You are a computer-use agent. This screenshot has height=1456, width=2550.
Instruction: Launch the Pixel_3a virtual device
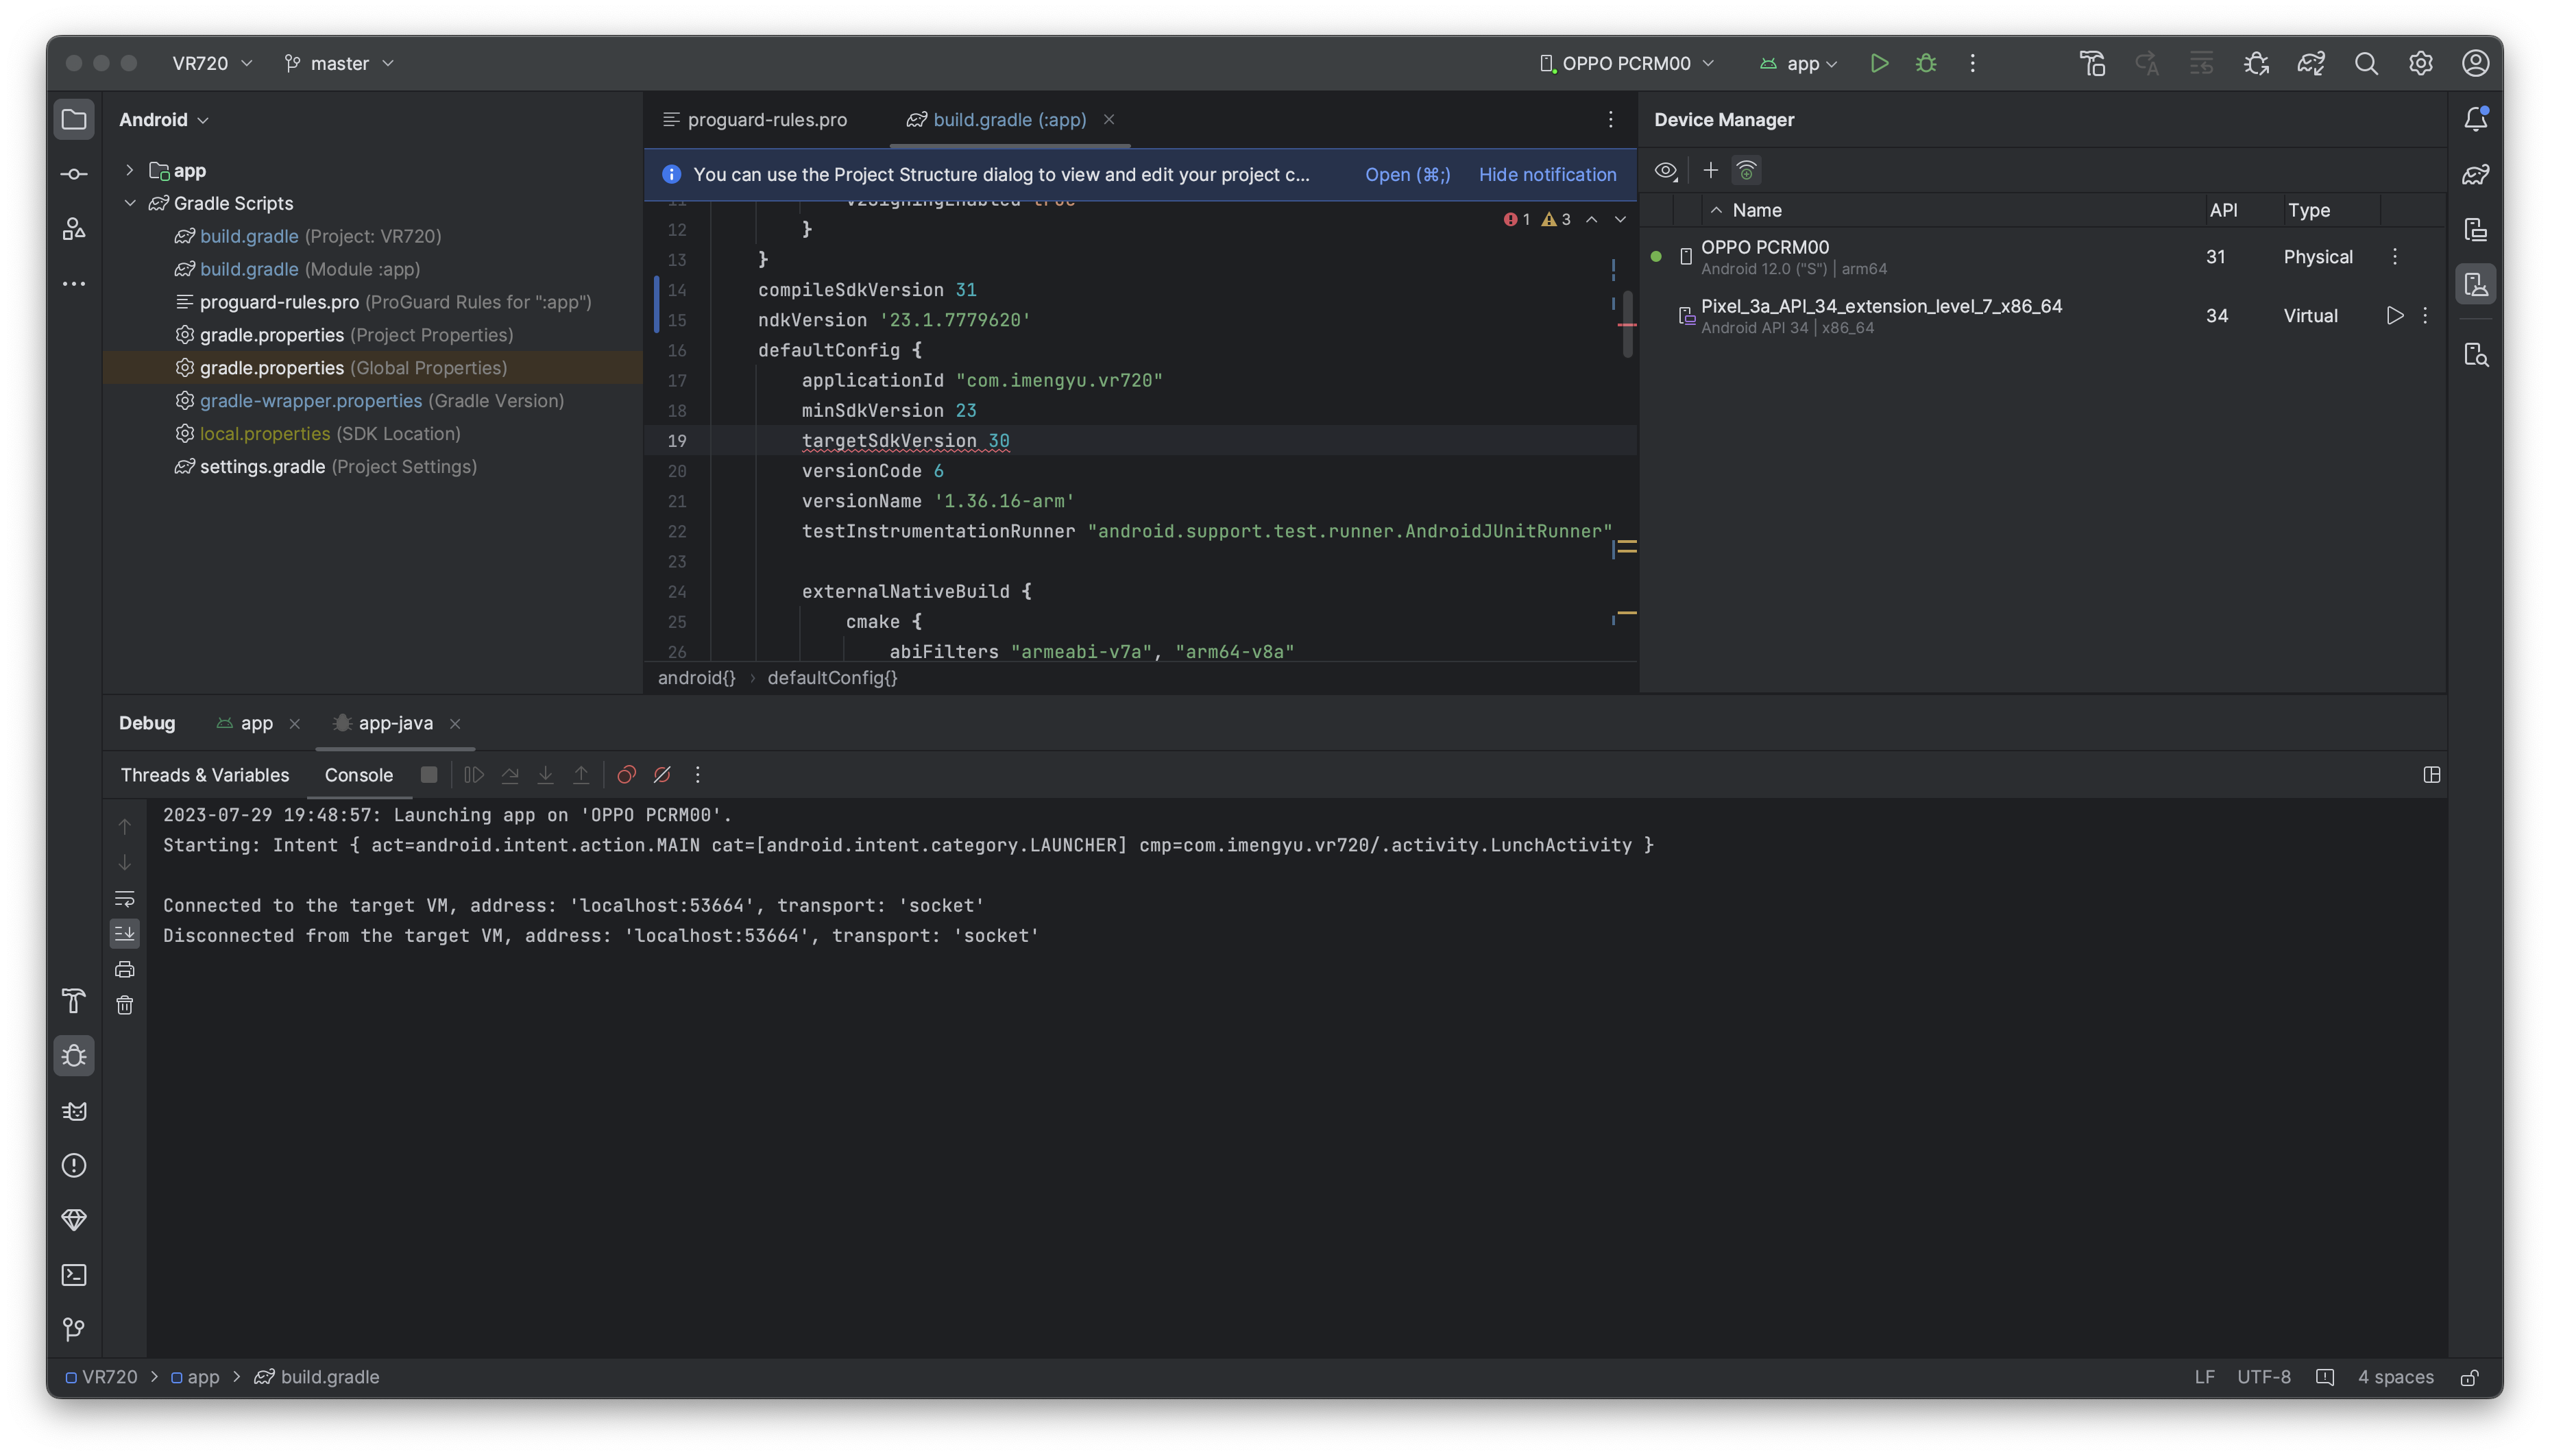[x=2394, y=316]
